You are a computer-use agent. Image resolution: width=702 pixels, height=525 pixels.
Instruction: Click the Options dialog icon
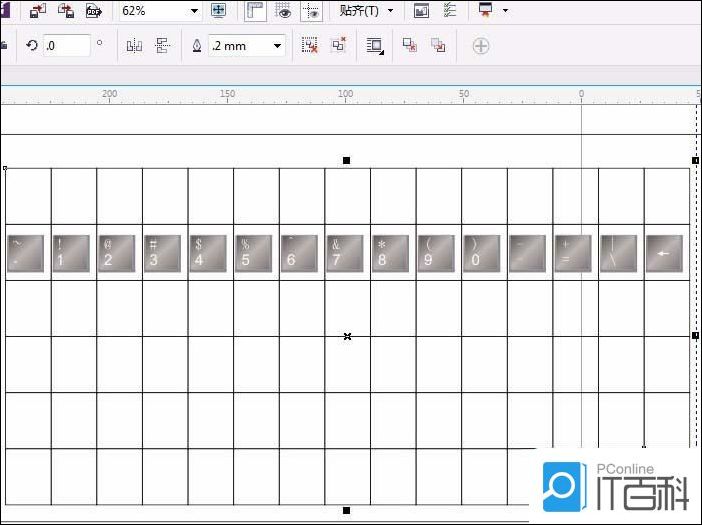coord(450,11)
